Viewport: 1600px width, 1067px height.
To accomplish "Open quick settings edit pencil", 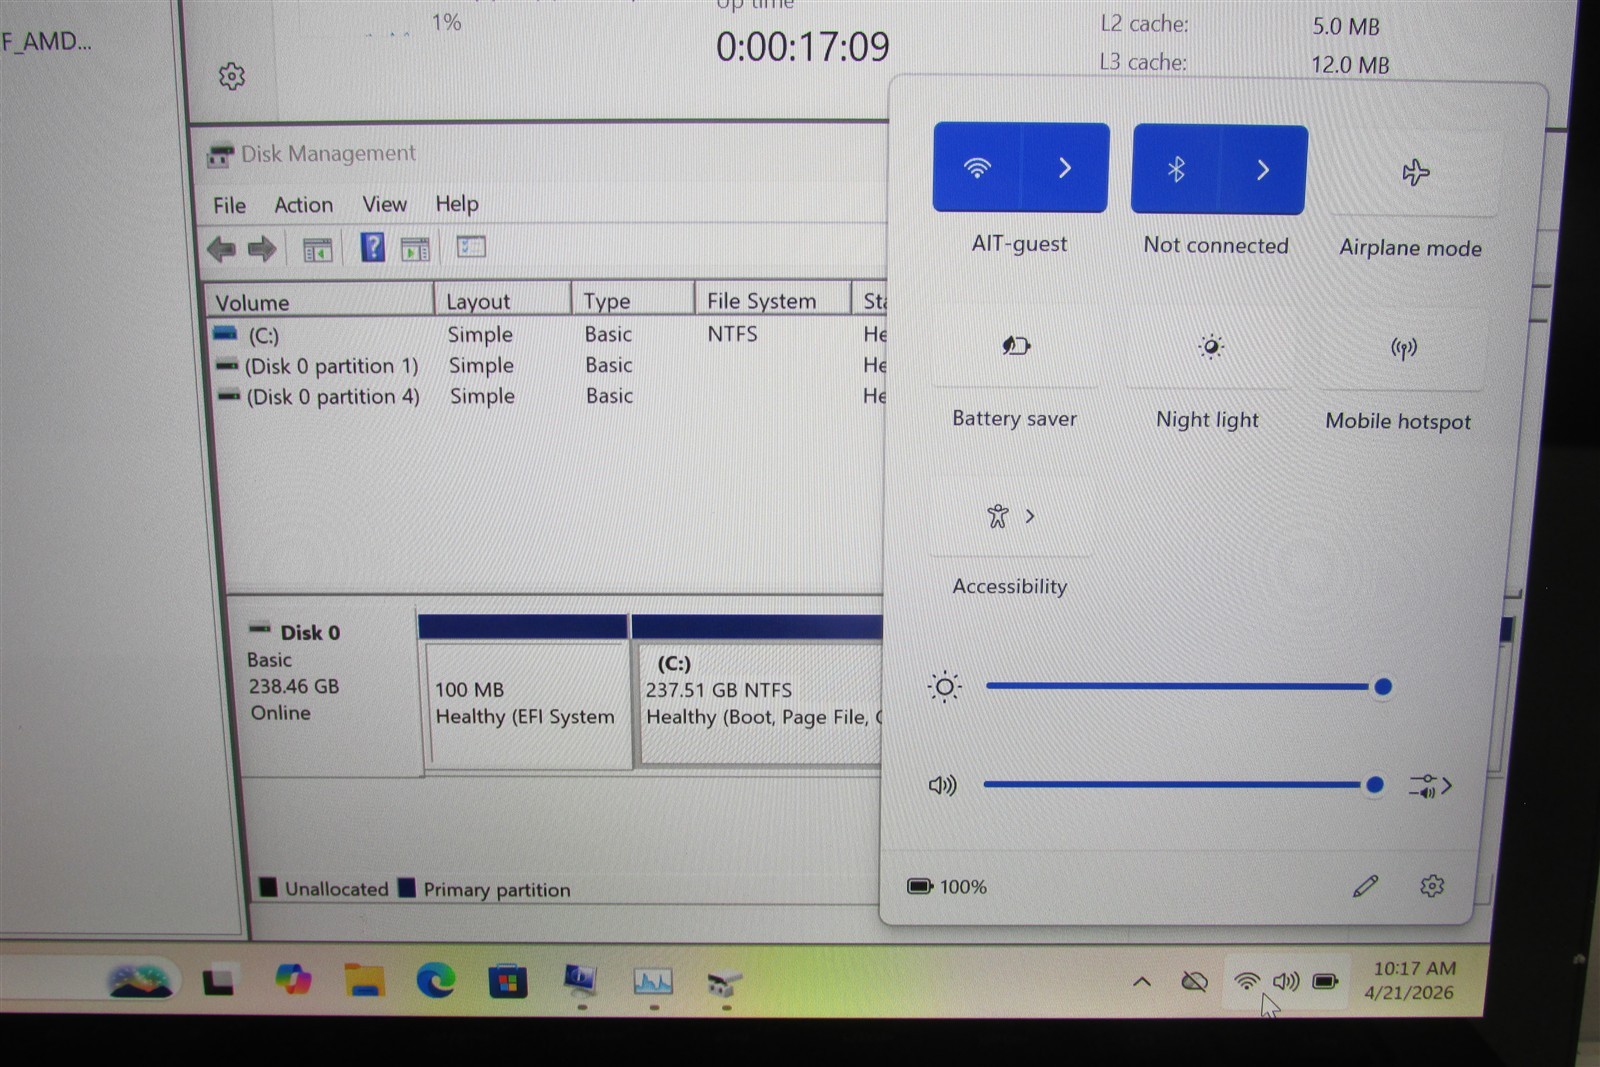I will (x=1365, y=886).
